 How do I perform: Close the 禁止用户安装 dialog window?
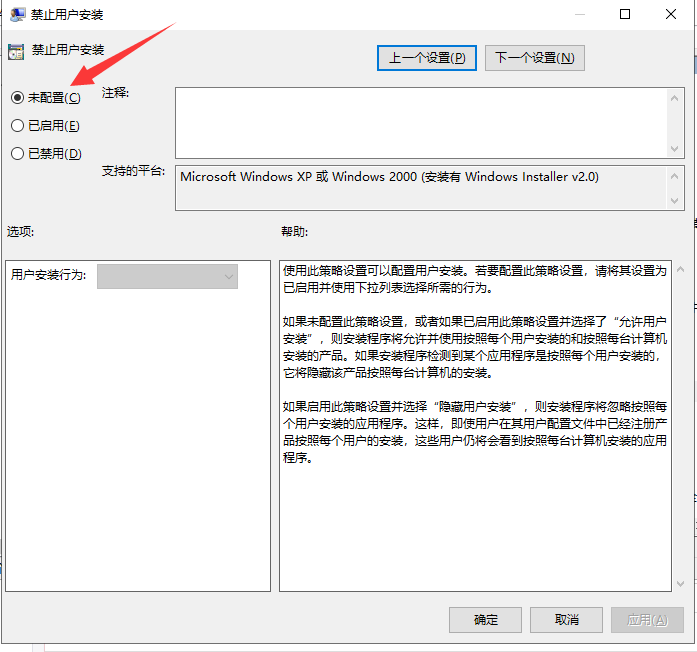tap(671, 14)
